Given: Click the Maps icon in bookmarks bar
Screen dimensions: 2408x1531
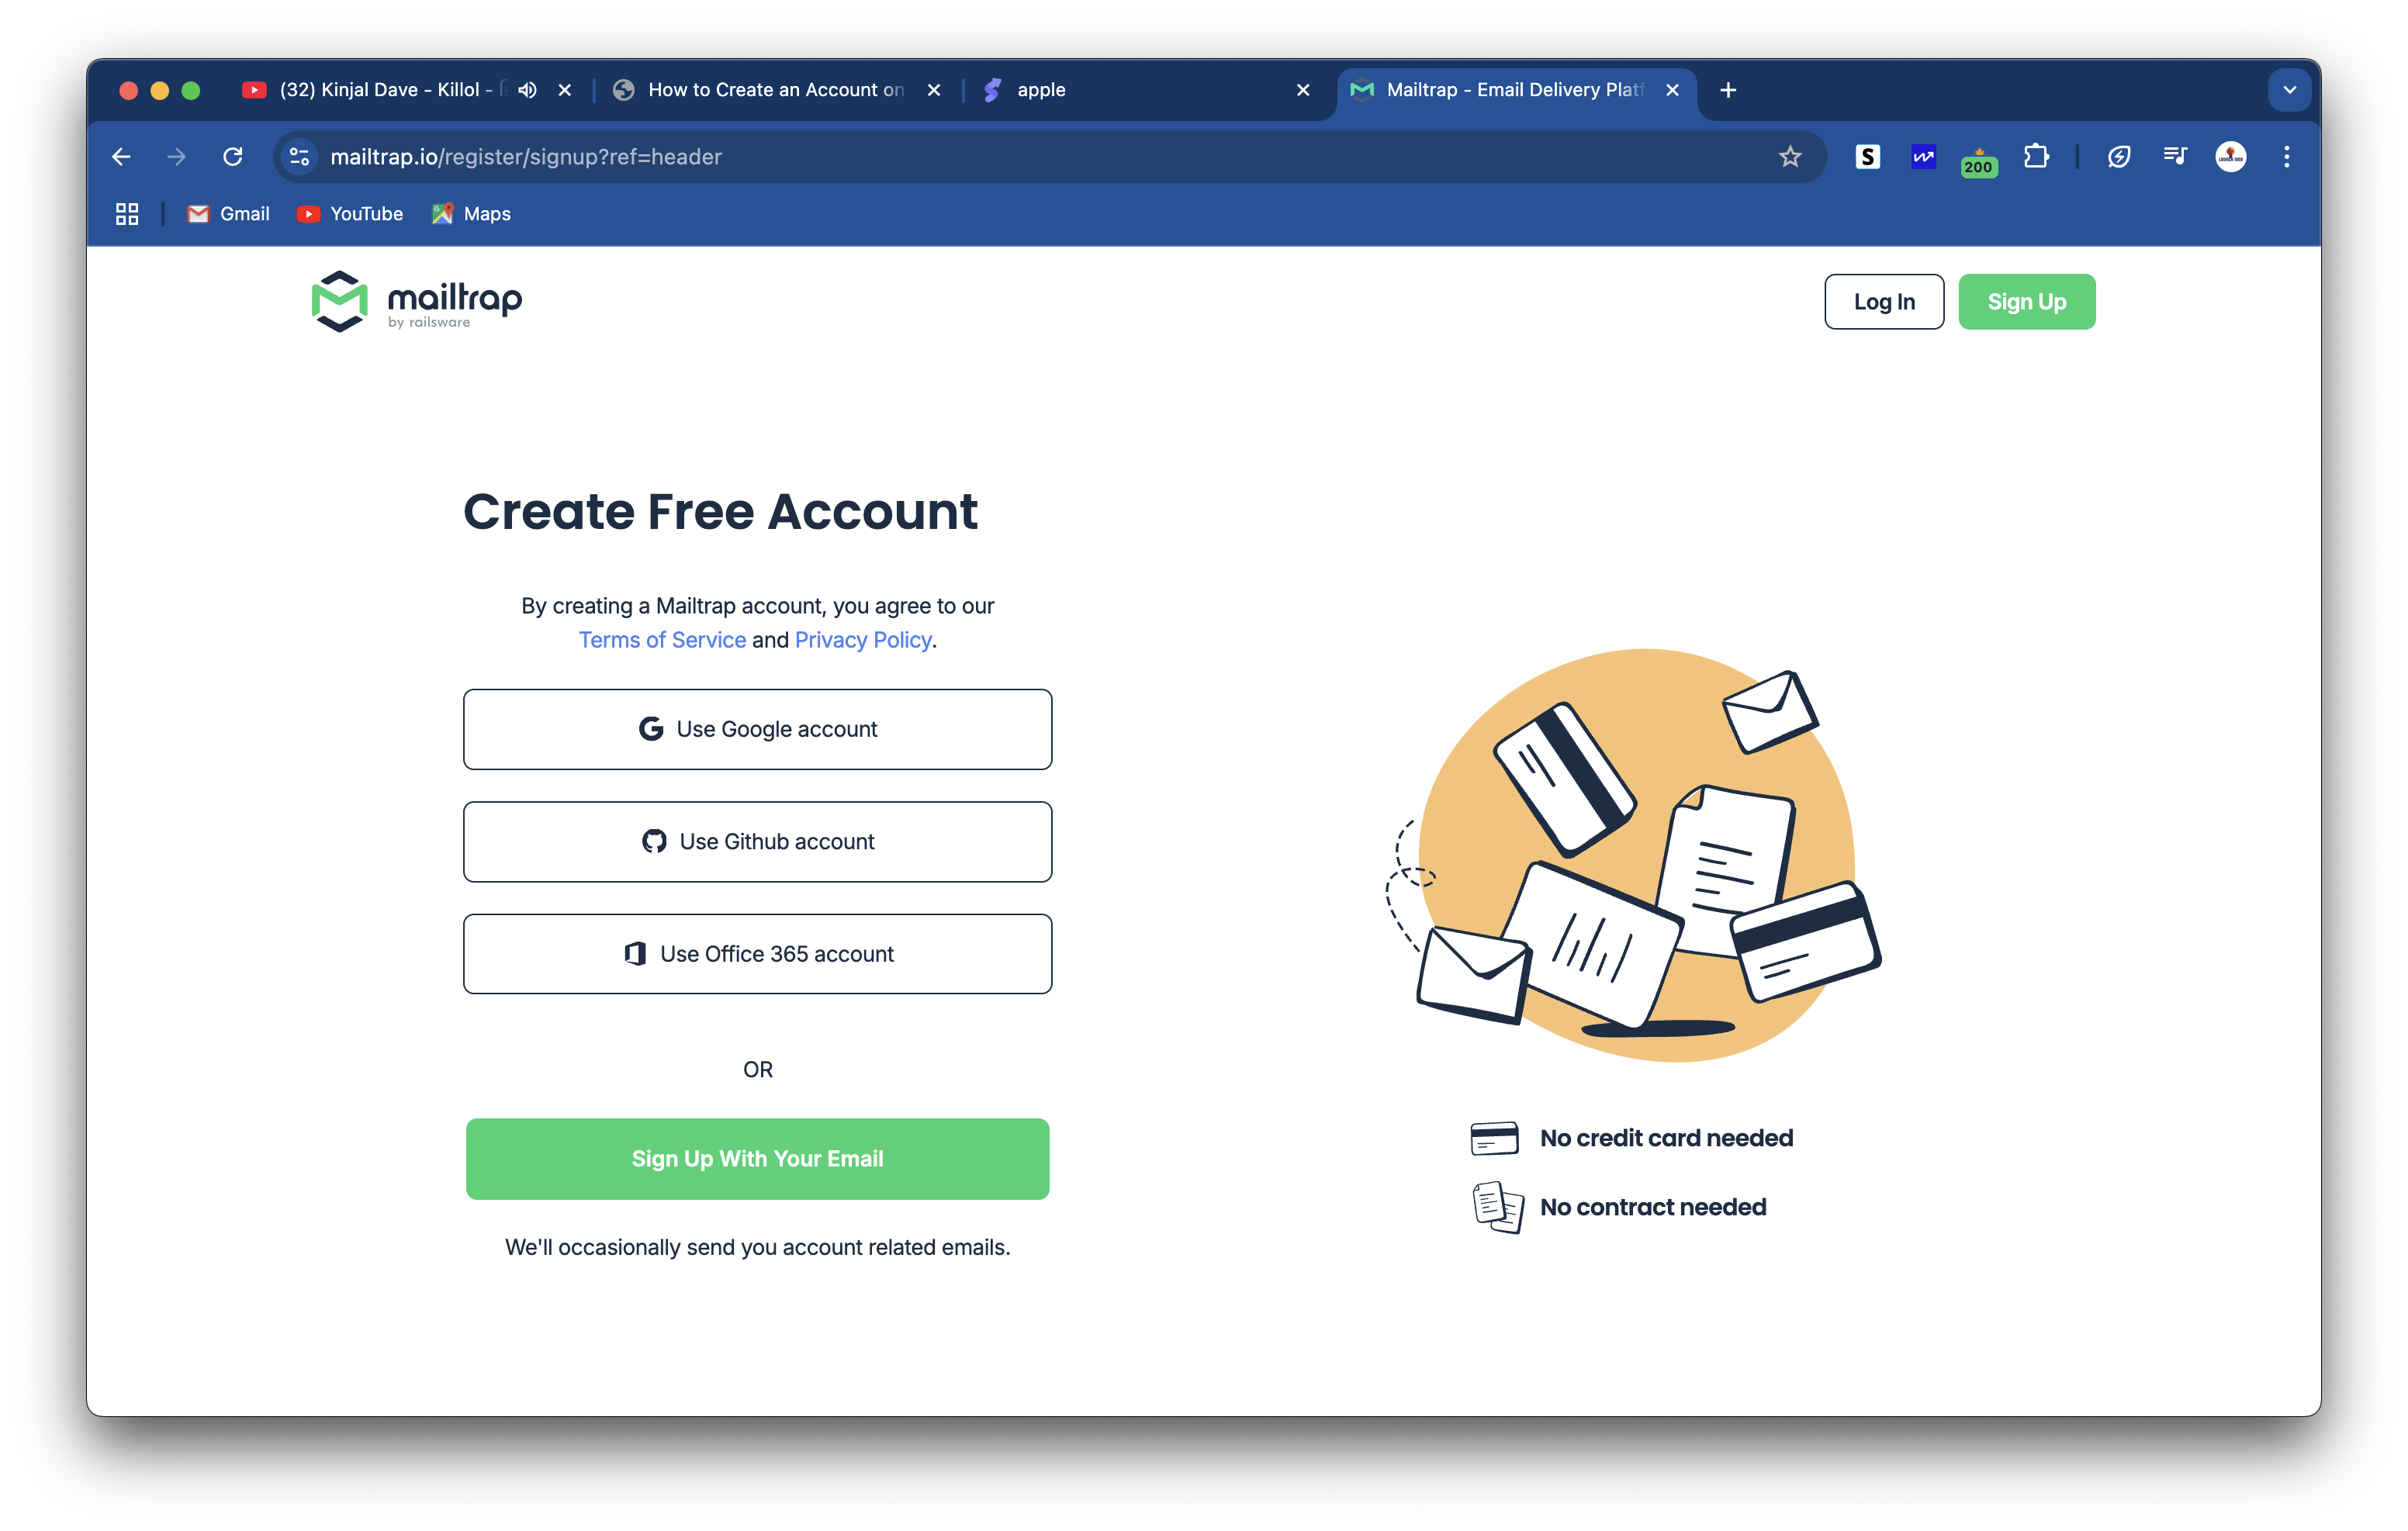Looking at the screenshot, I should (442, 213).
